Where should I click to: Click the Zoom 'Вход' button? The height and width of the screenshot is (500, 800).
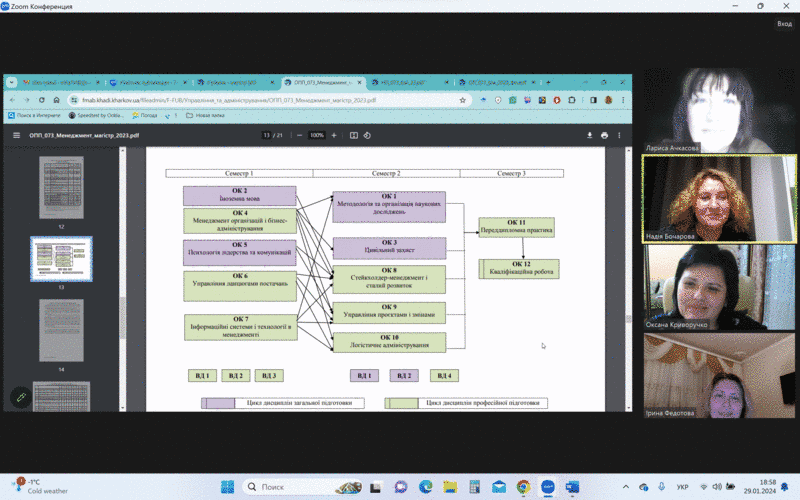[783, 23]
